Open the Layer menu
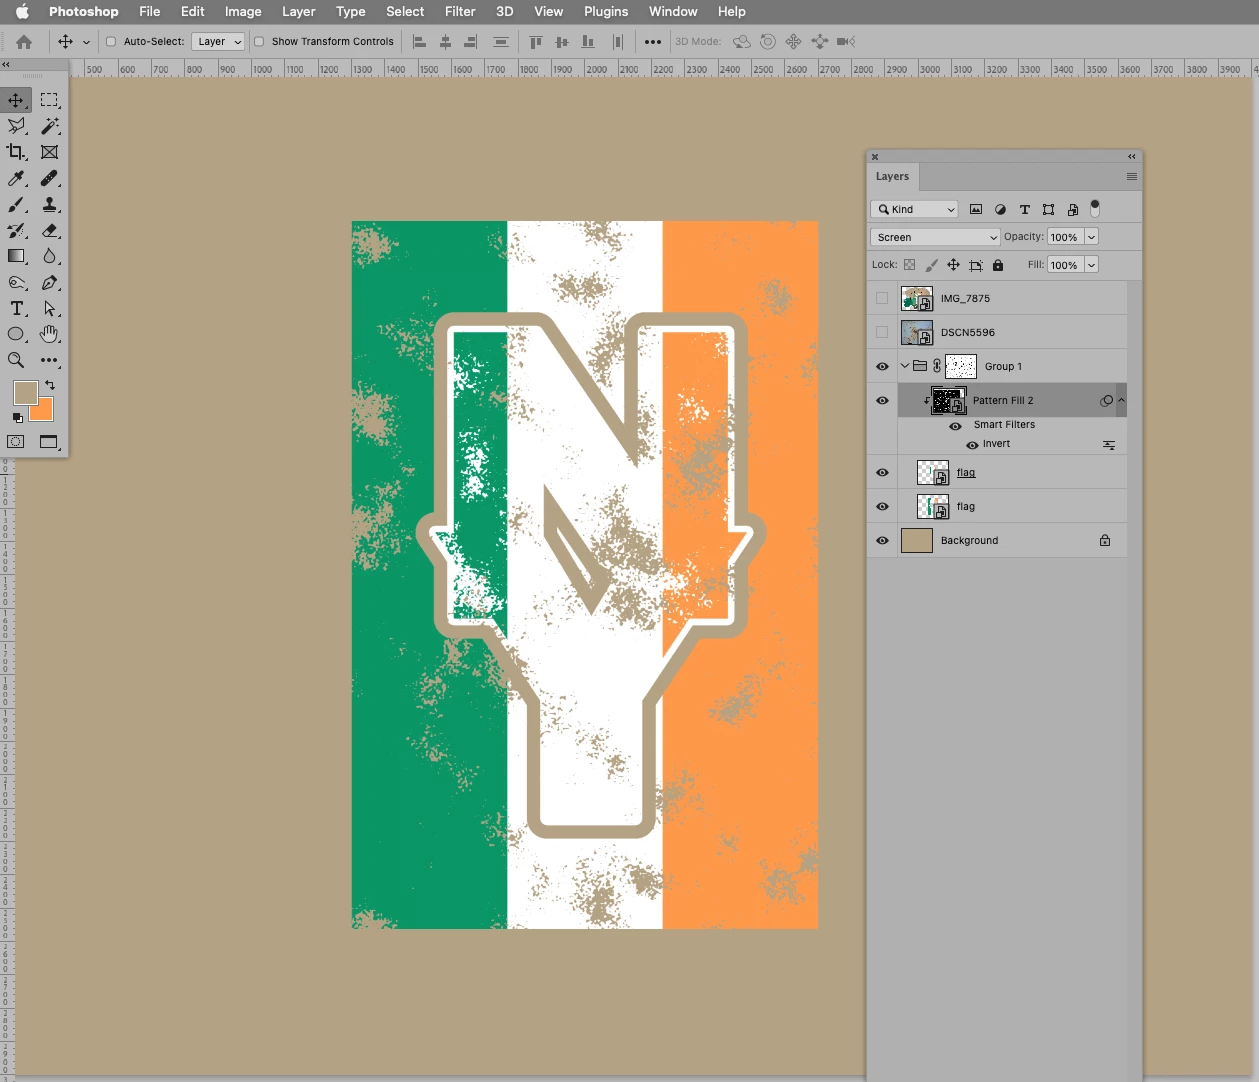This screenshot has width=1259, height=1082. [x=298, y=11]
